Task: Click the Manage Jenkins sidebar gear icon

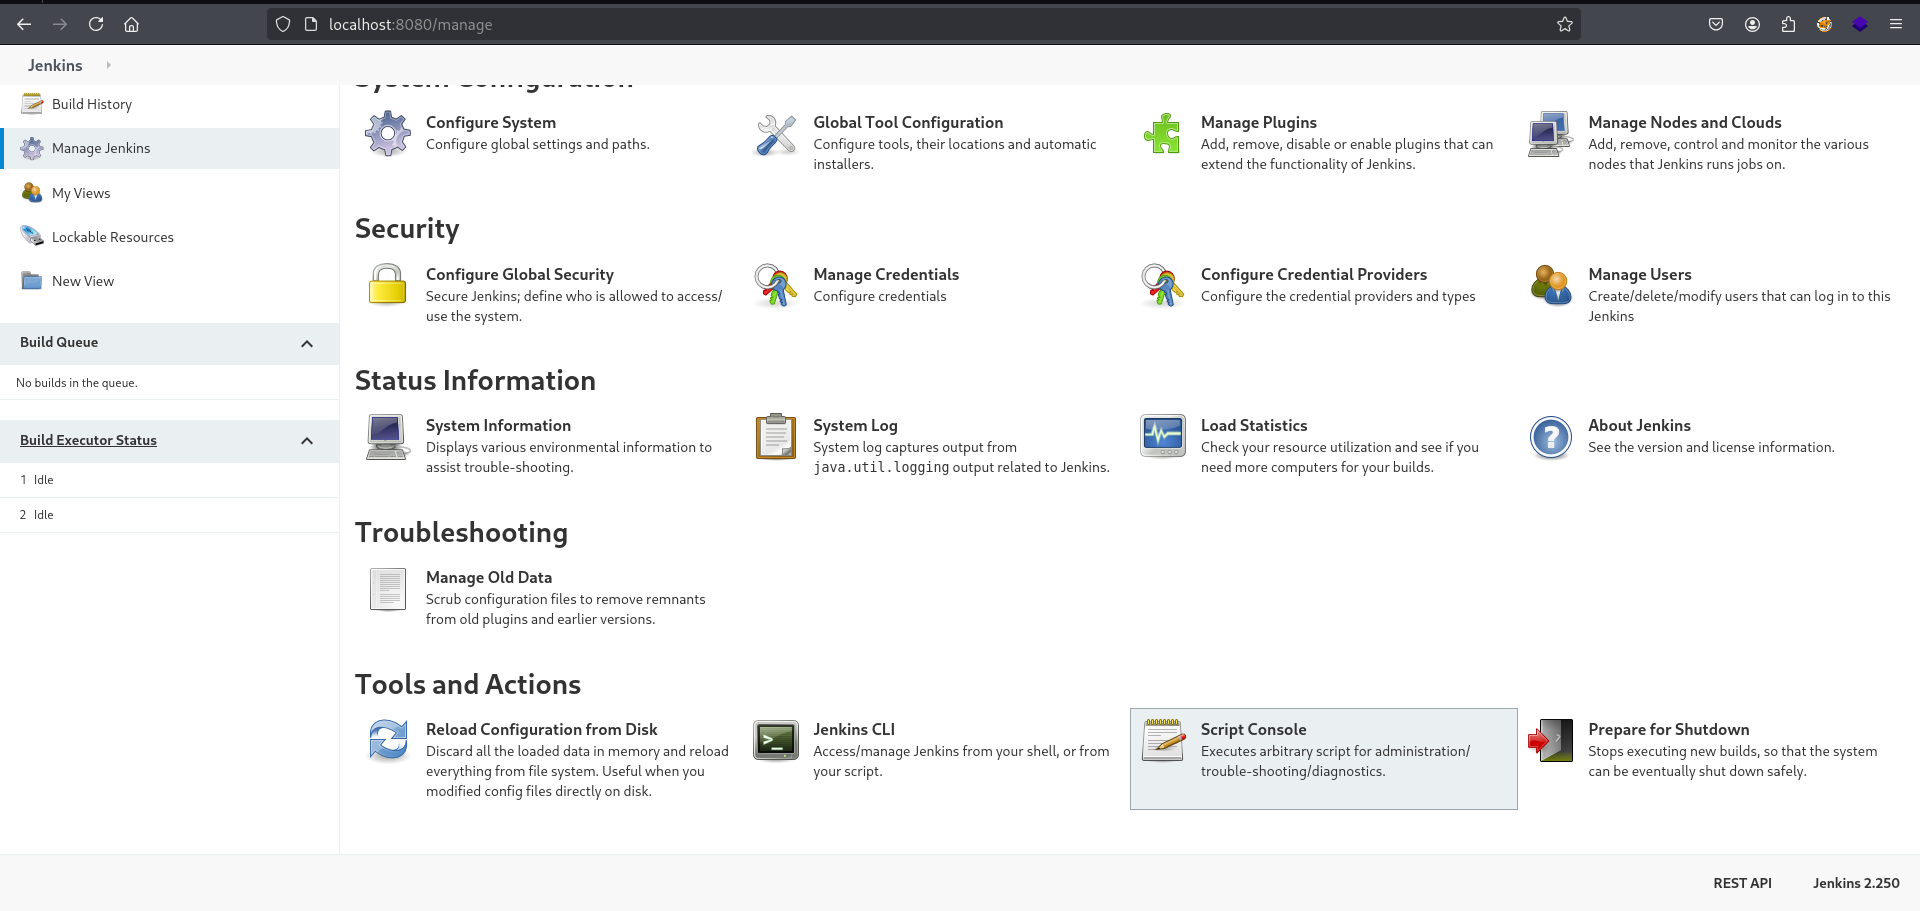Action: coord(32,148)
